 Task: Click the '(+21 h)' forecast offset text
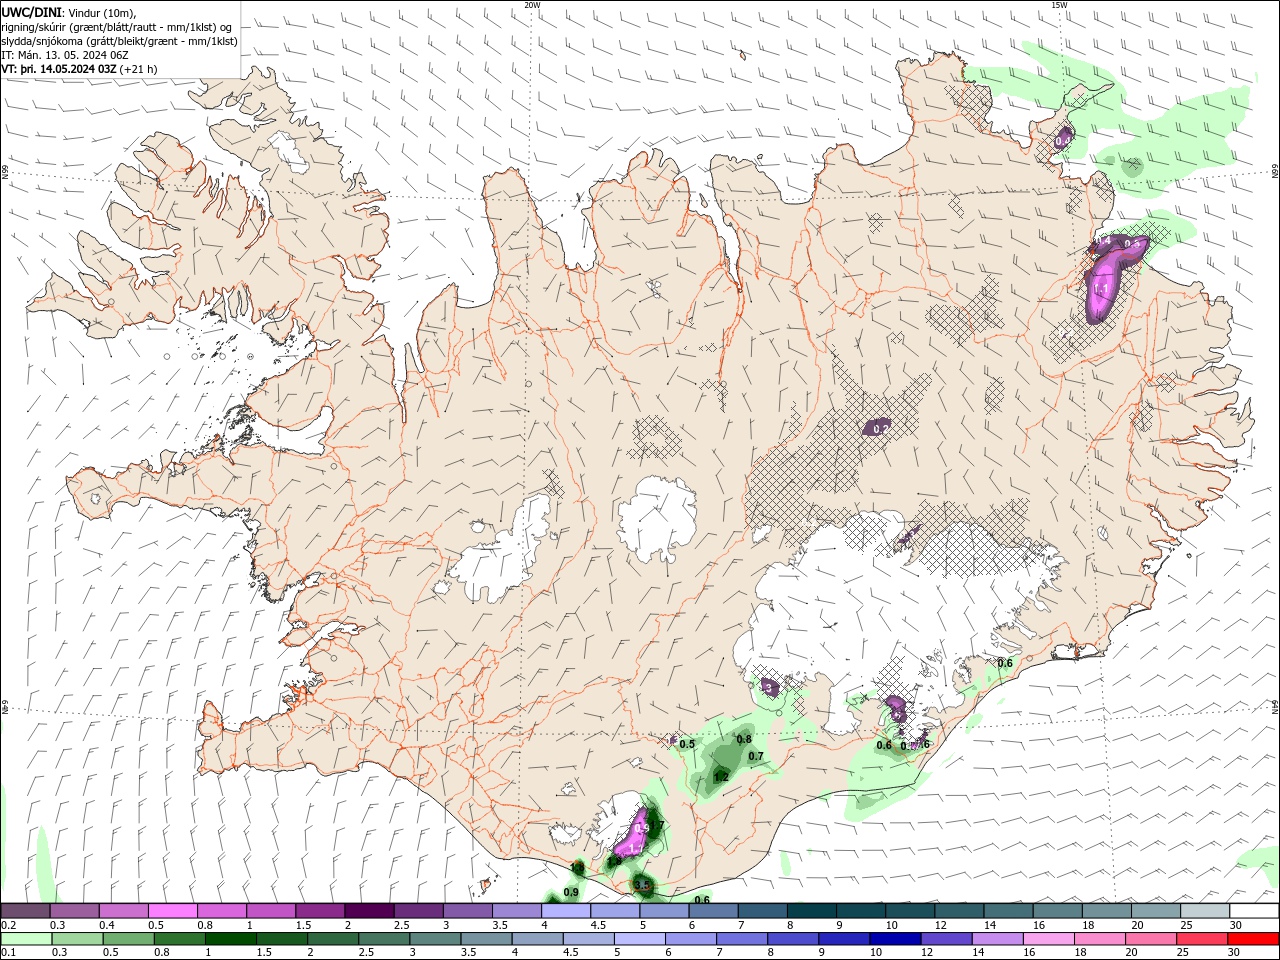(139, 69)
